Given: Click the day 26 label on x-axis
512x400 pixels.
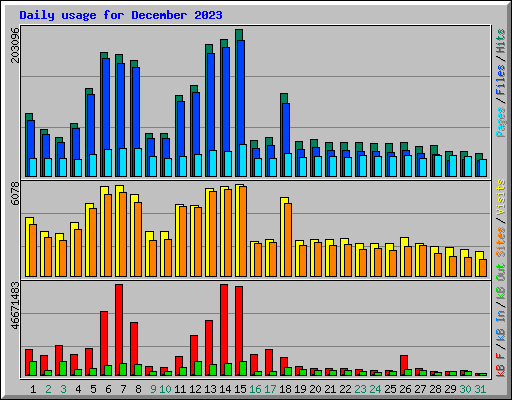Looking at the screenshot, I should [405, 389].
